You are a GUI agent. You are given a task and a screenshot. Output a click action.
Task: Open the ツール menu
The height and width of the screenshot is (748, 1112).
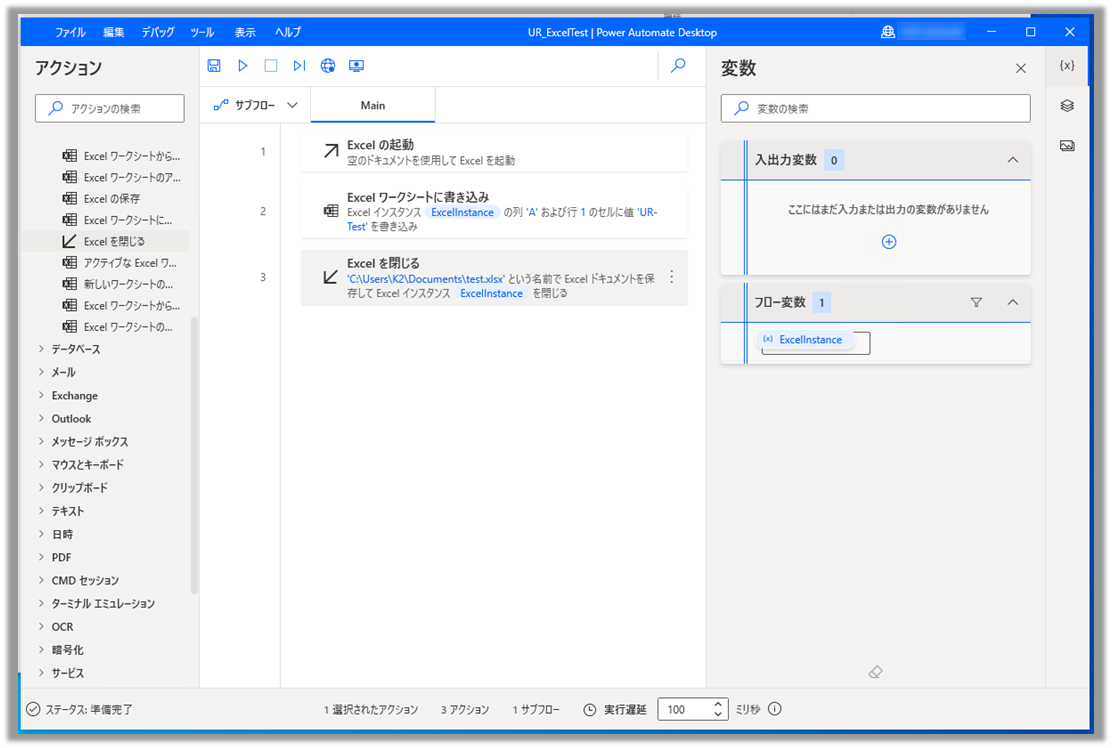coord(202,32)
